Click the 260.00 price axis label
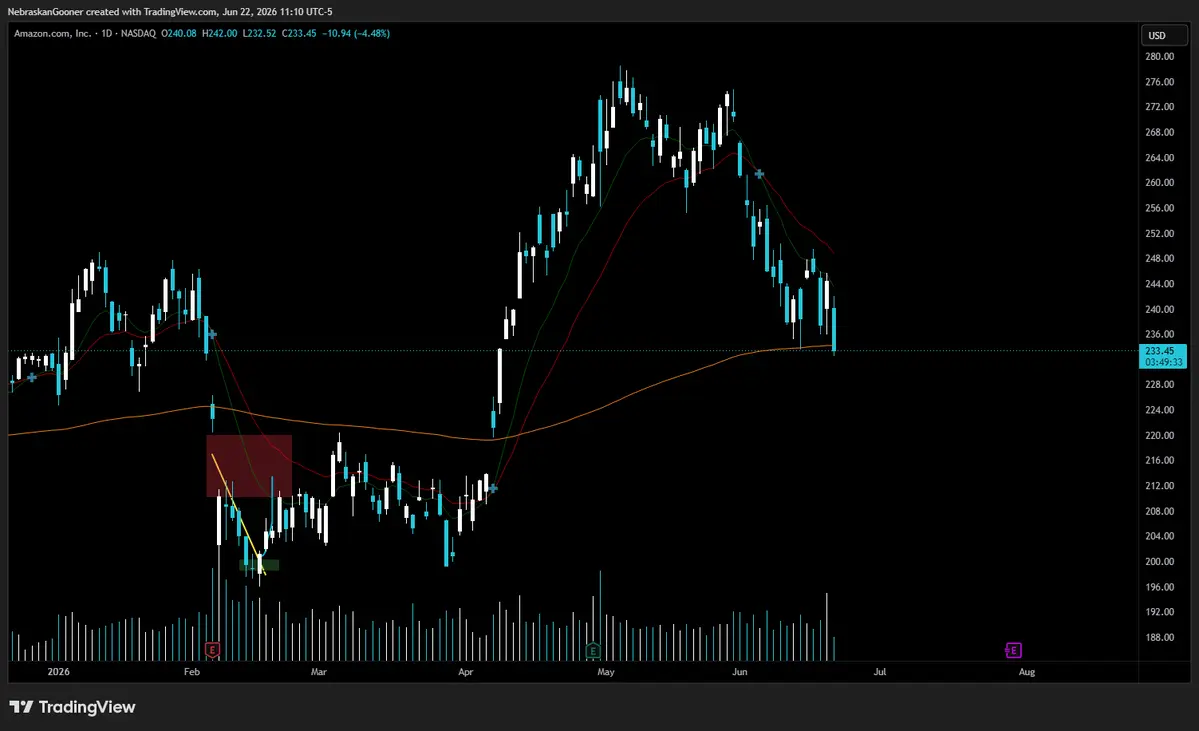 pyautogui.click(x=1159, y=183)
